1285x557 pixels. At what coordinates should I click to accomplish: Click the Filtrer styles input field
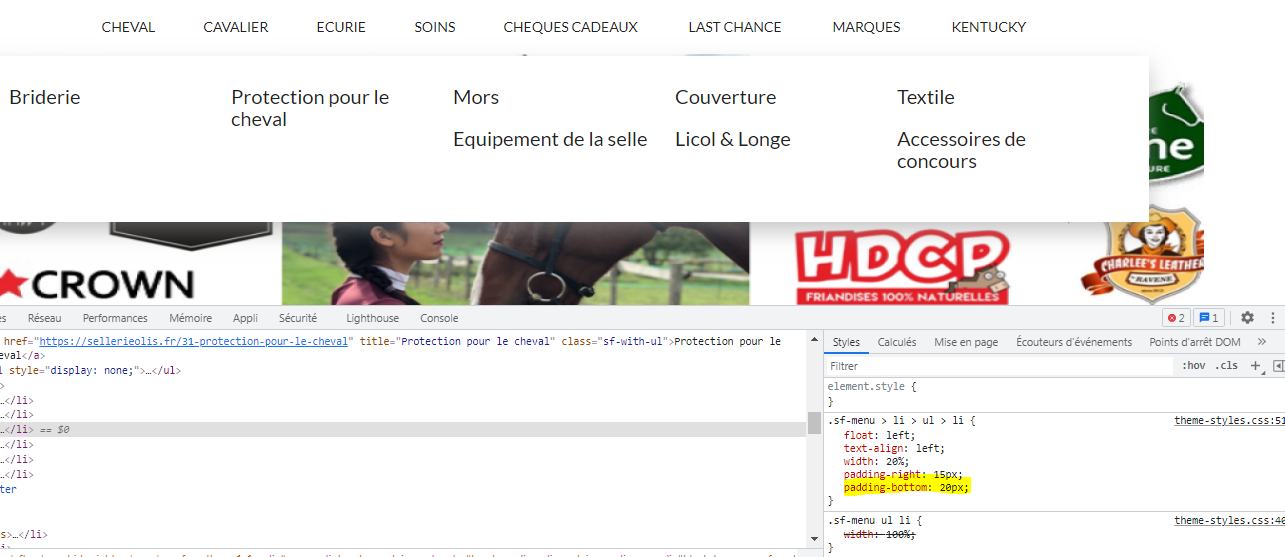pos(999,366)
